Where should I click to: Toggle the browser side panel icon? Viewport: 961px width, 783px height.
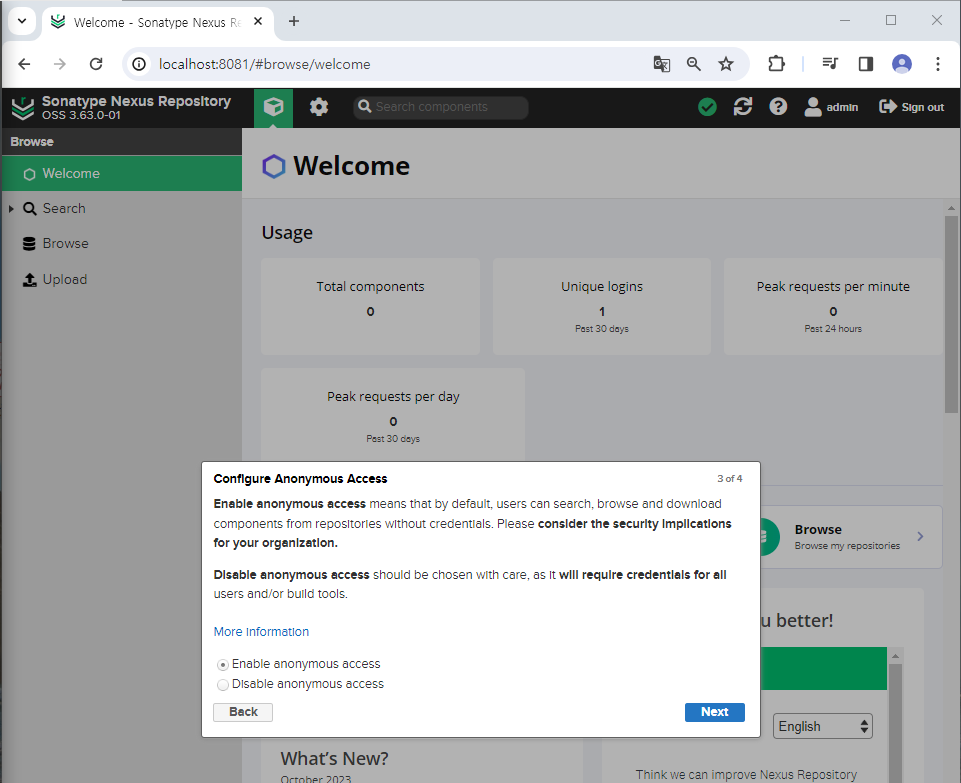[865, 64]
